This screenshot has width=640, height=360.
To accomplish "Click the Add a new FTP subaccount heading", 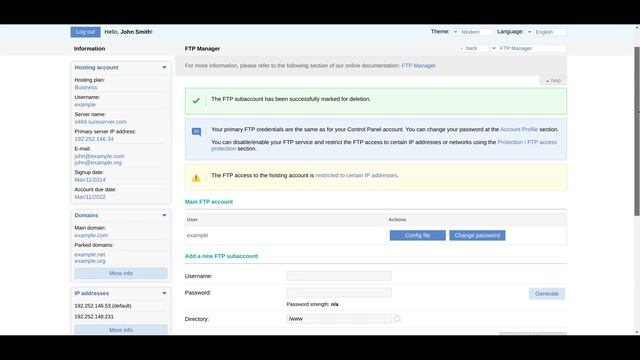I will pos(221,256).
